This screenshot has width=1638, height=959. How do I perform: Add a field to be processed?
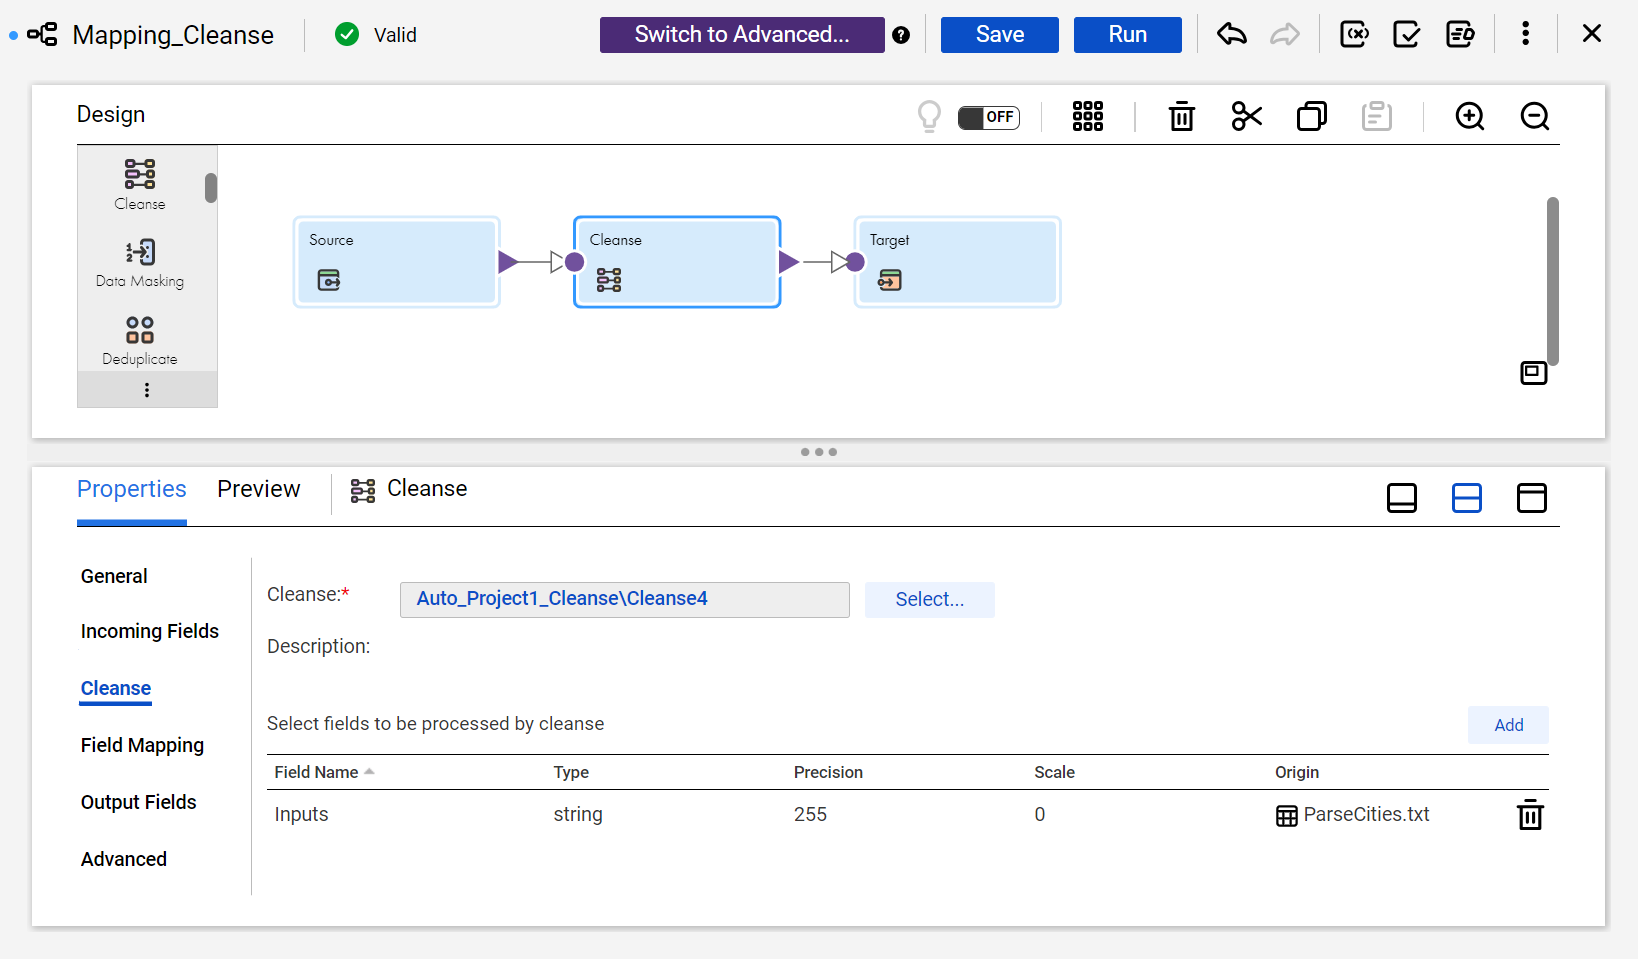click(1508, 725)
